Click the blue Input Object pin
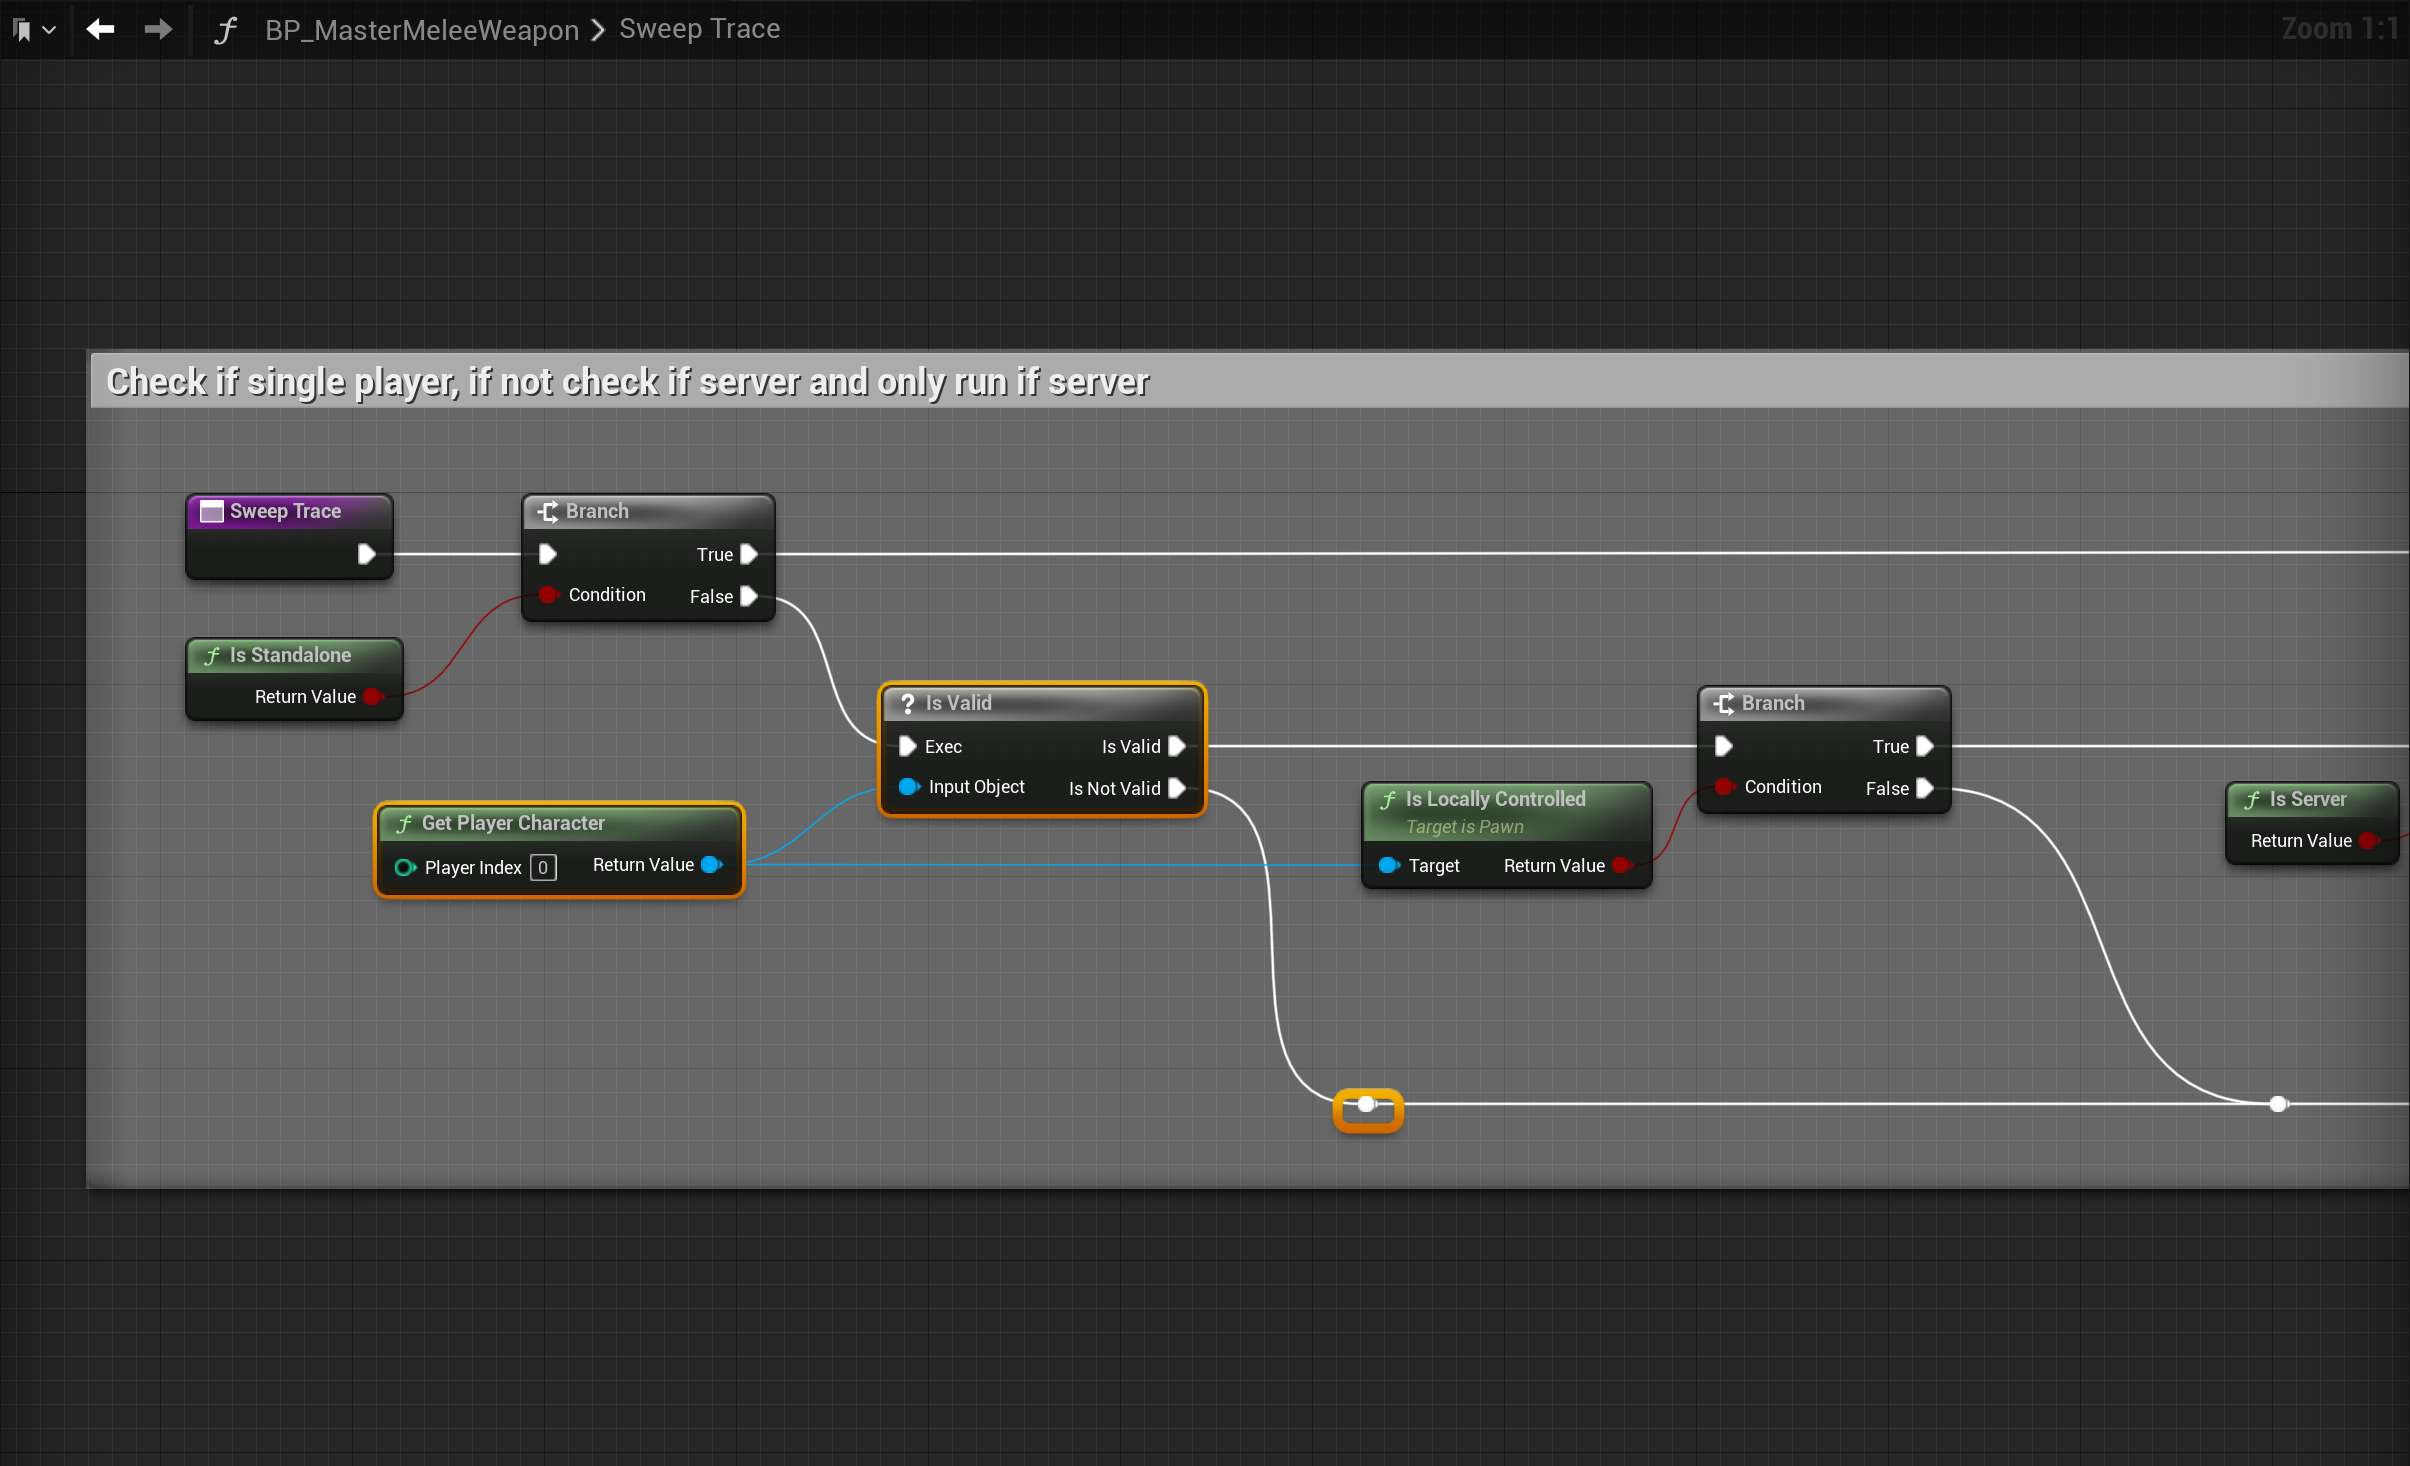 pos(908,787)
